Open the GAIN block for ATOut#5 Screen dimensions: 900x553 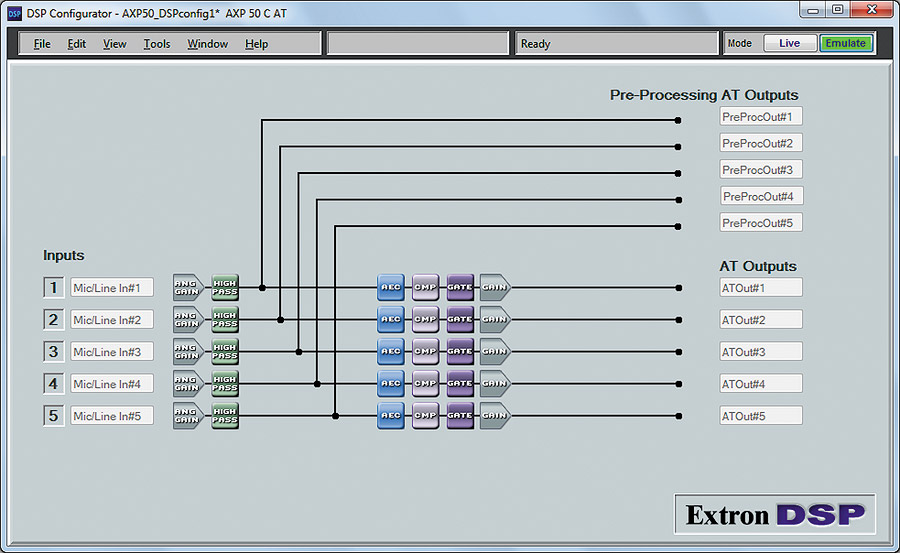click(x=495, y=416)
